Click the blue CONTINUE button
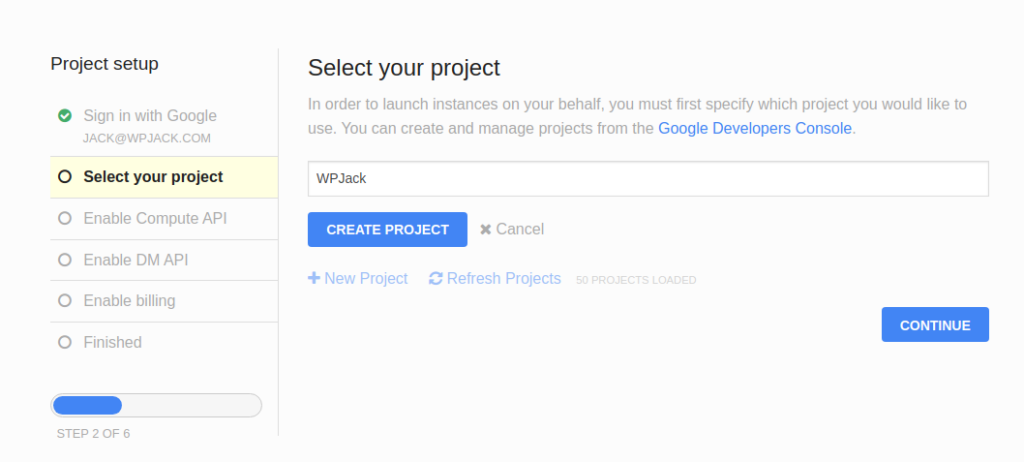1024x462 pixels. pyautogui.click(x=935, y=325)
